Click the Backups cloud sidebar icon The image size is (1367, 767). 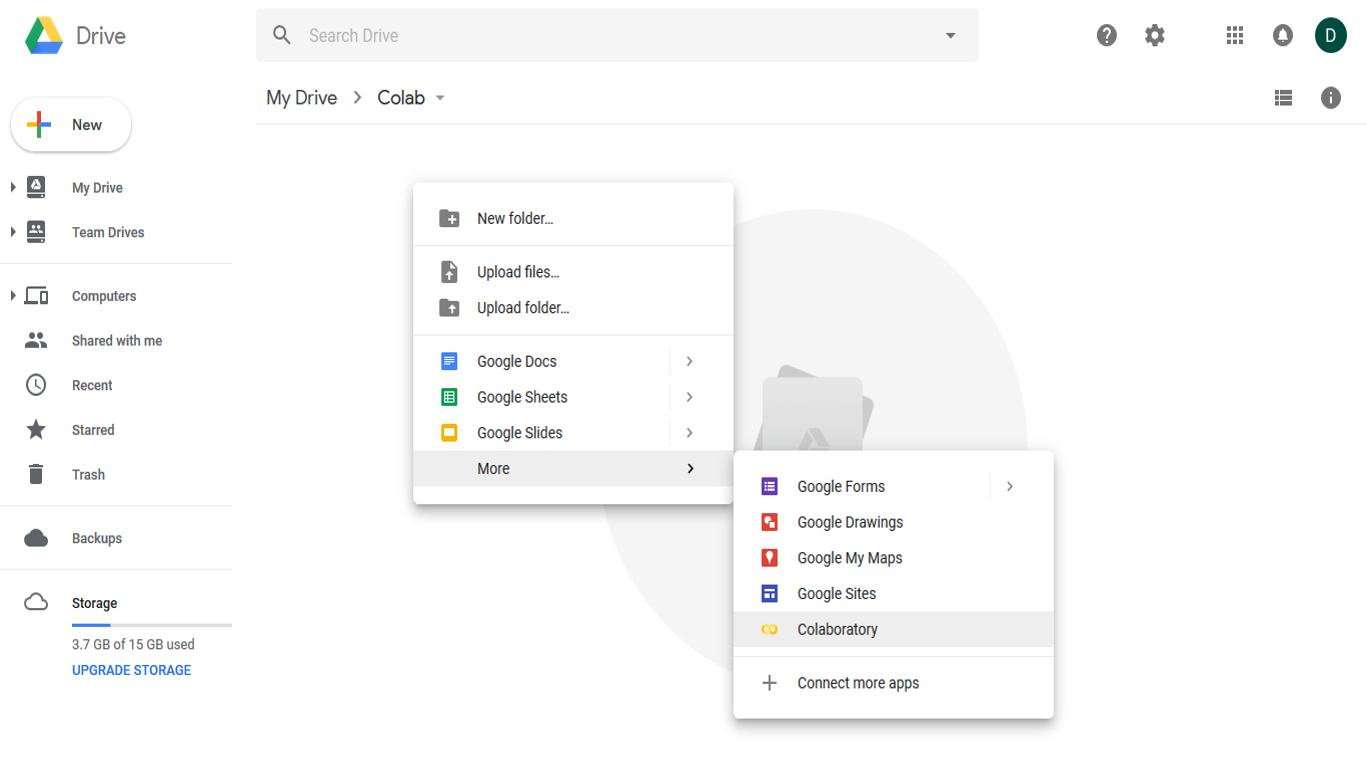pos(36,538)
